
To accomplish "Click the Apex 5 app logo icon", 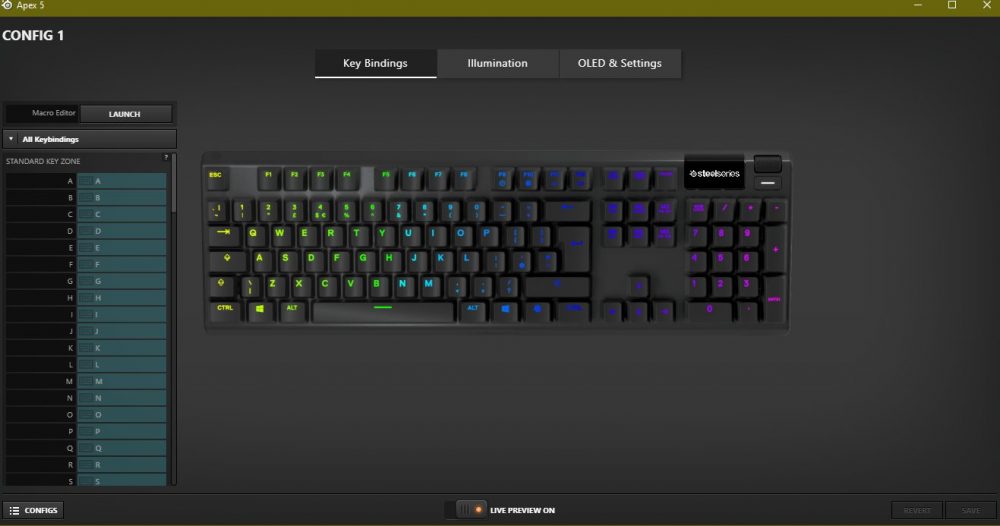I will coord(6,5).
